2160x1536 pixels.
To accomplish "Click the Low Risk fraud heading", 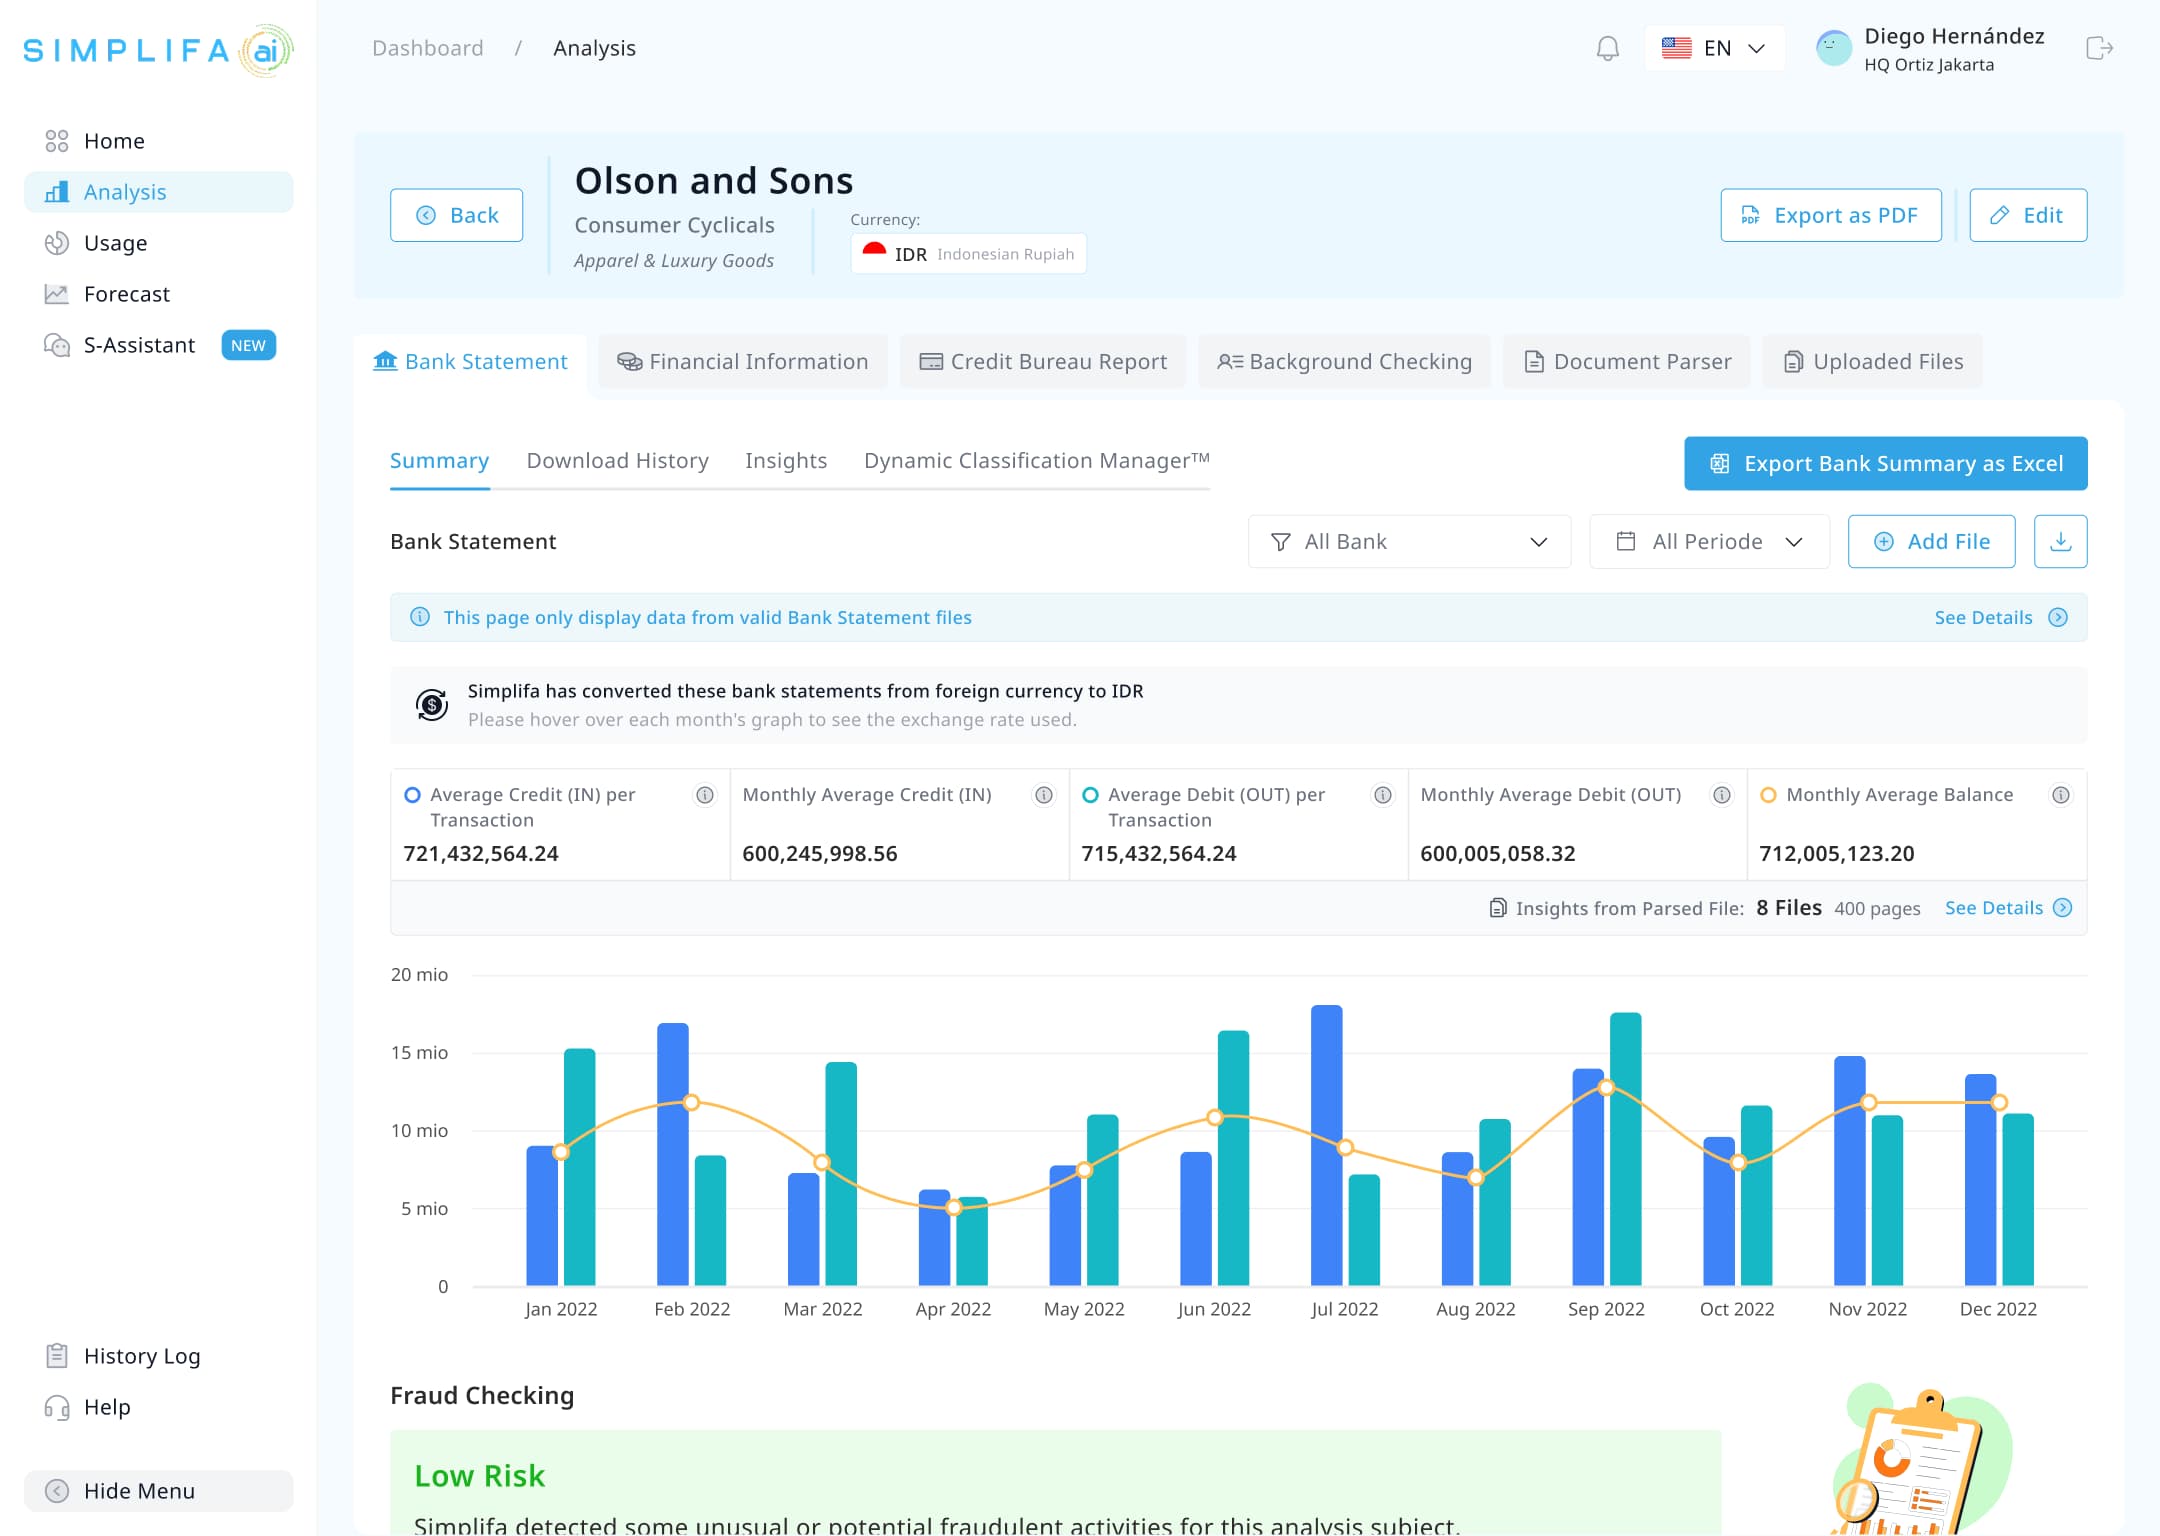I will (479, 1476).
